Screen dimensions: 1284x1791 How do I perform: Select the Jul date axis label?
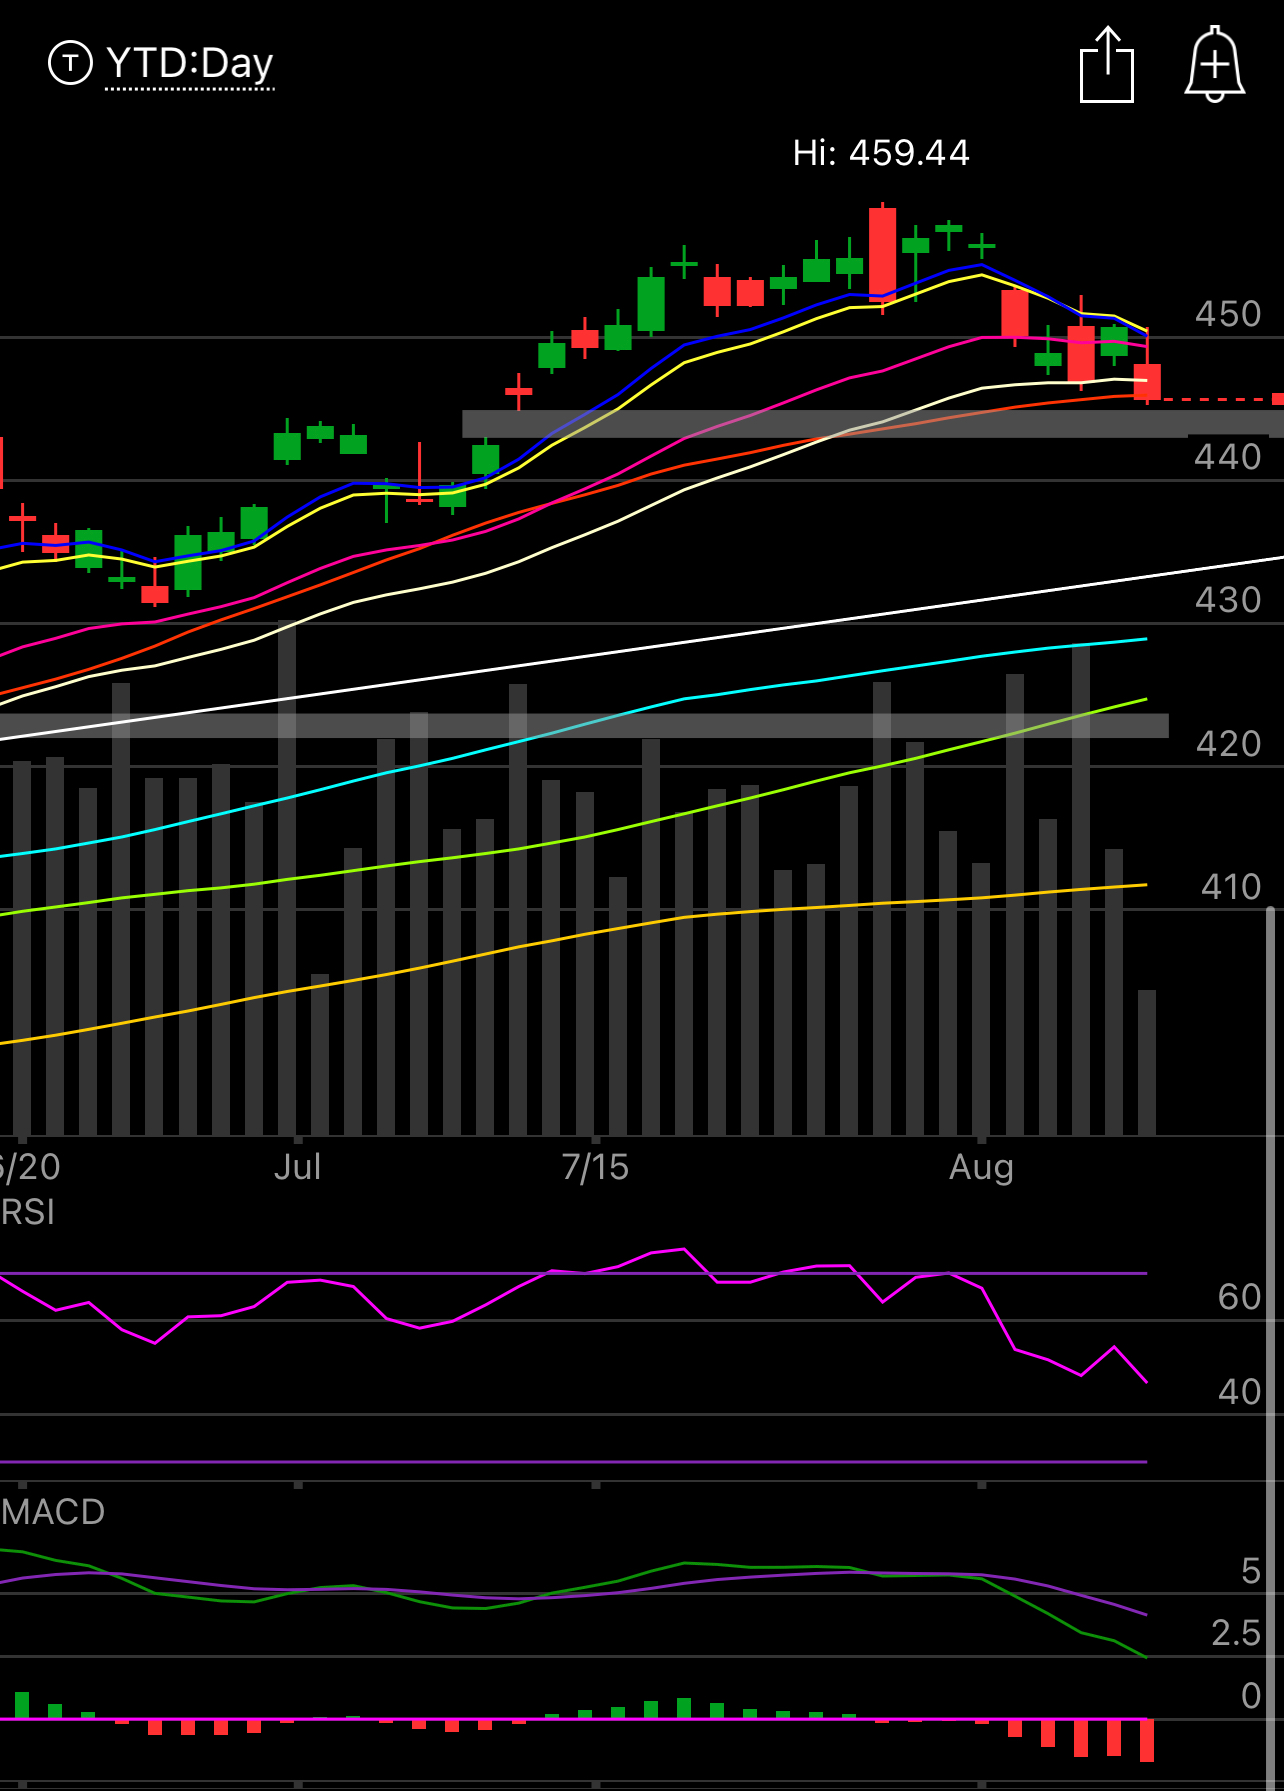tap(297, 1167)
